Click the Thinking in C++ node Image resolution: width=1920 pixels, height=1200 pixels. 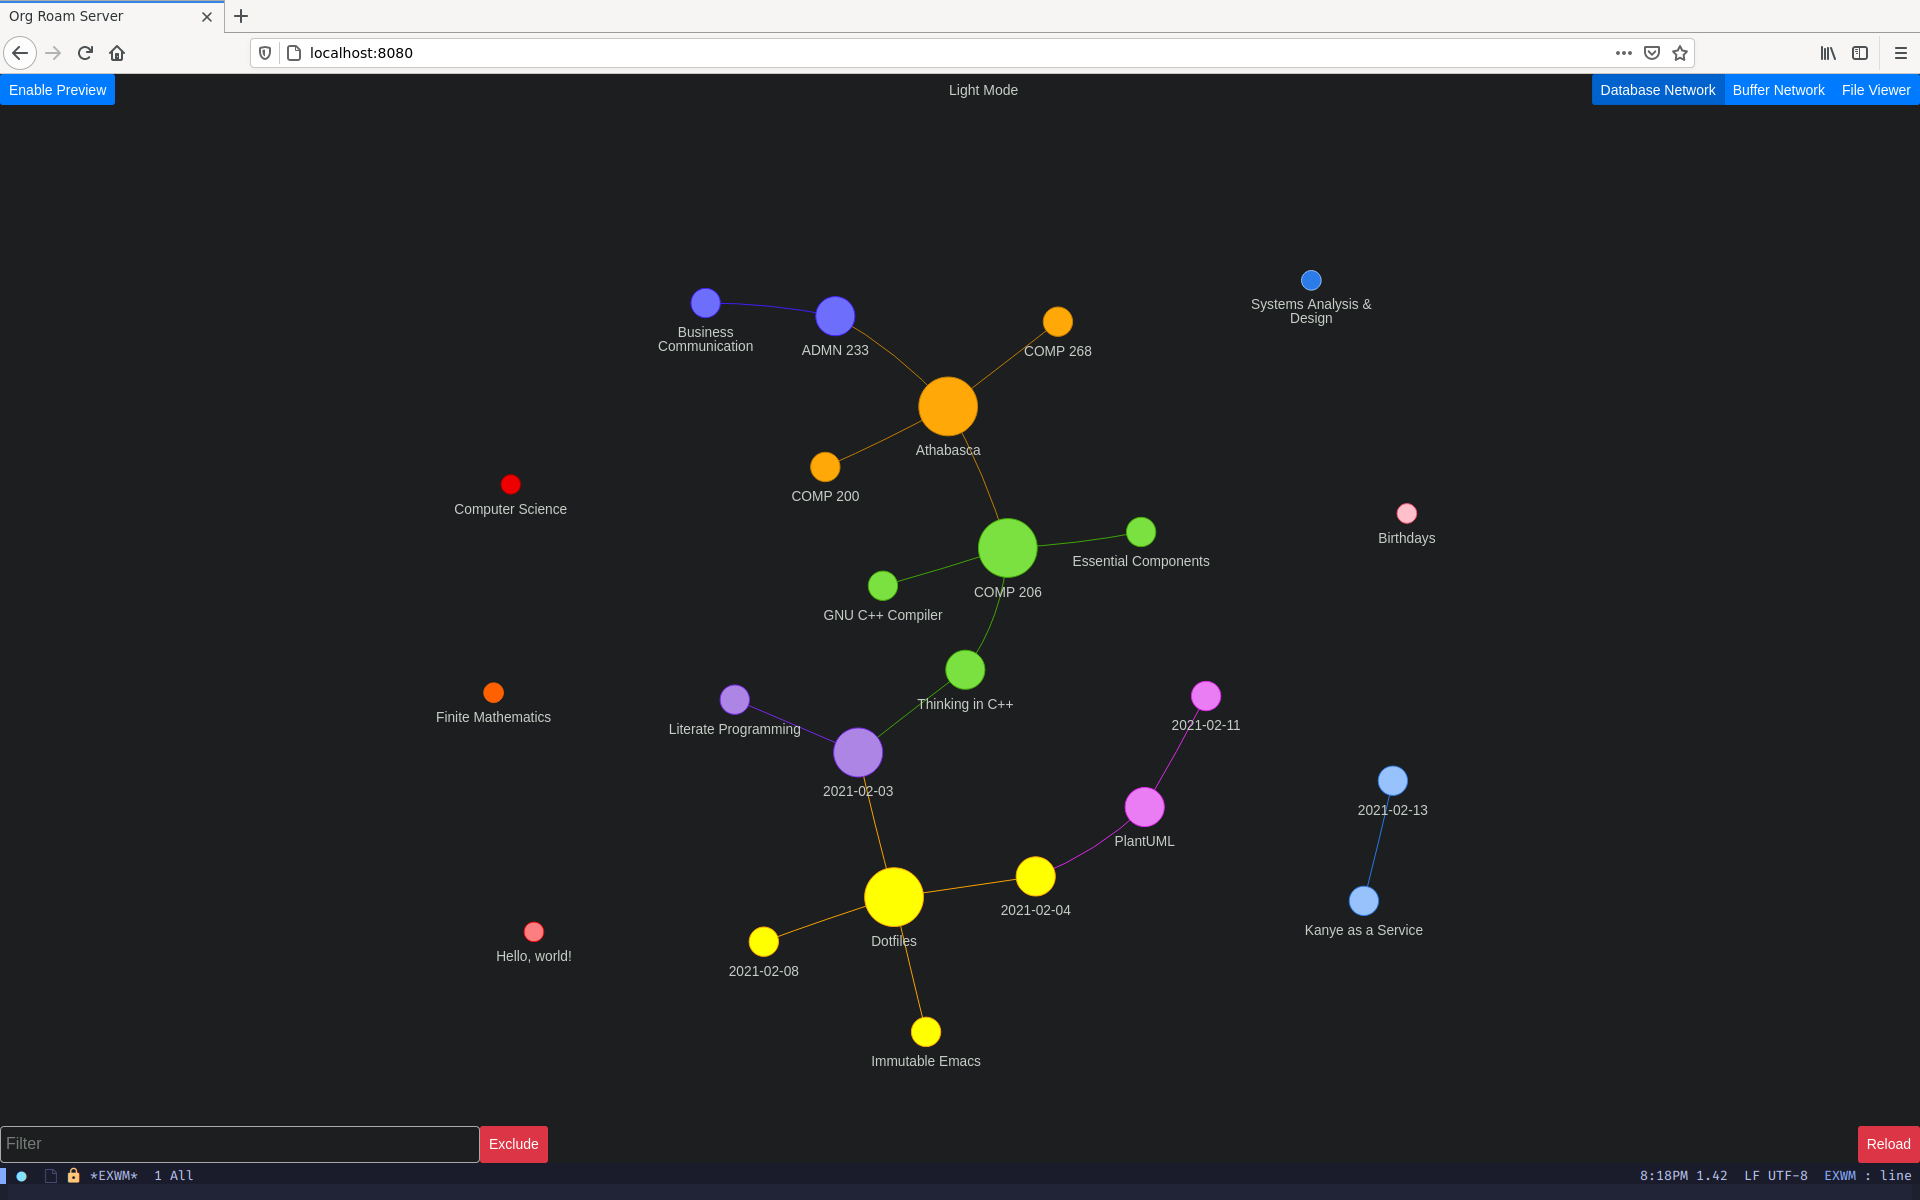click(x=965, y=671)
